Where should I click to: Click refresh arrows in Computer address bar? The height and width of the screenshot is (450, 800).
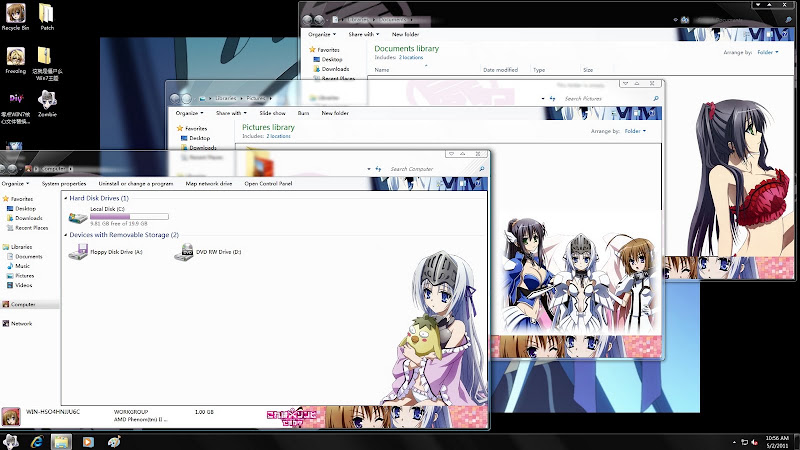coord(378,168)
